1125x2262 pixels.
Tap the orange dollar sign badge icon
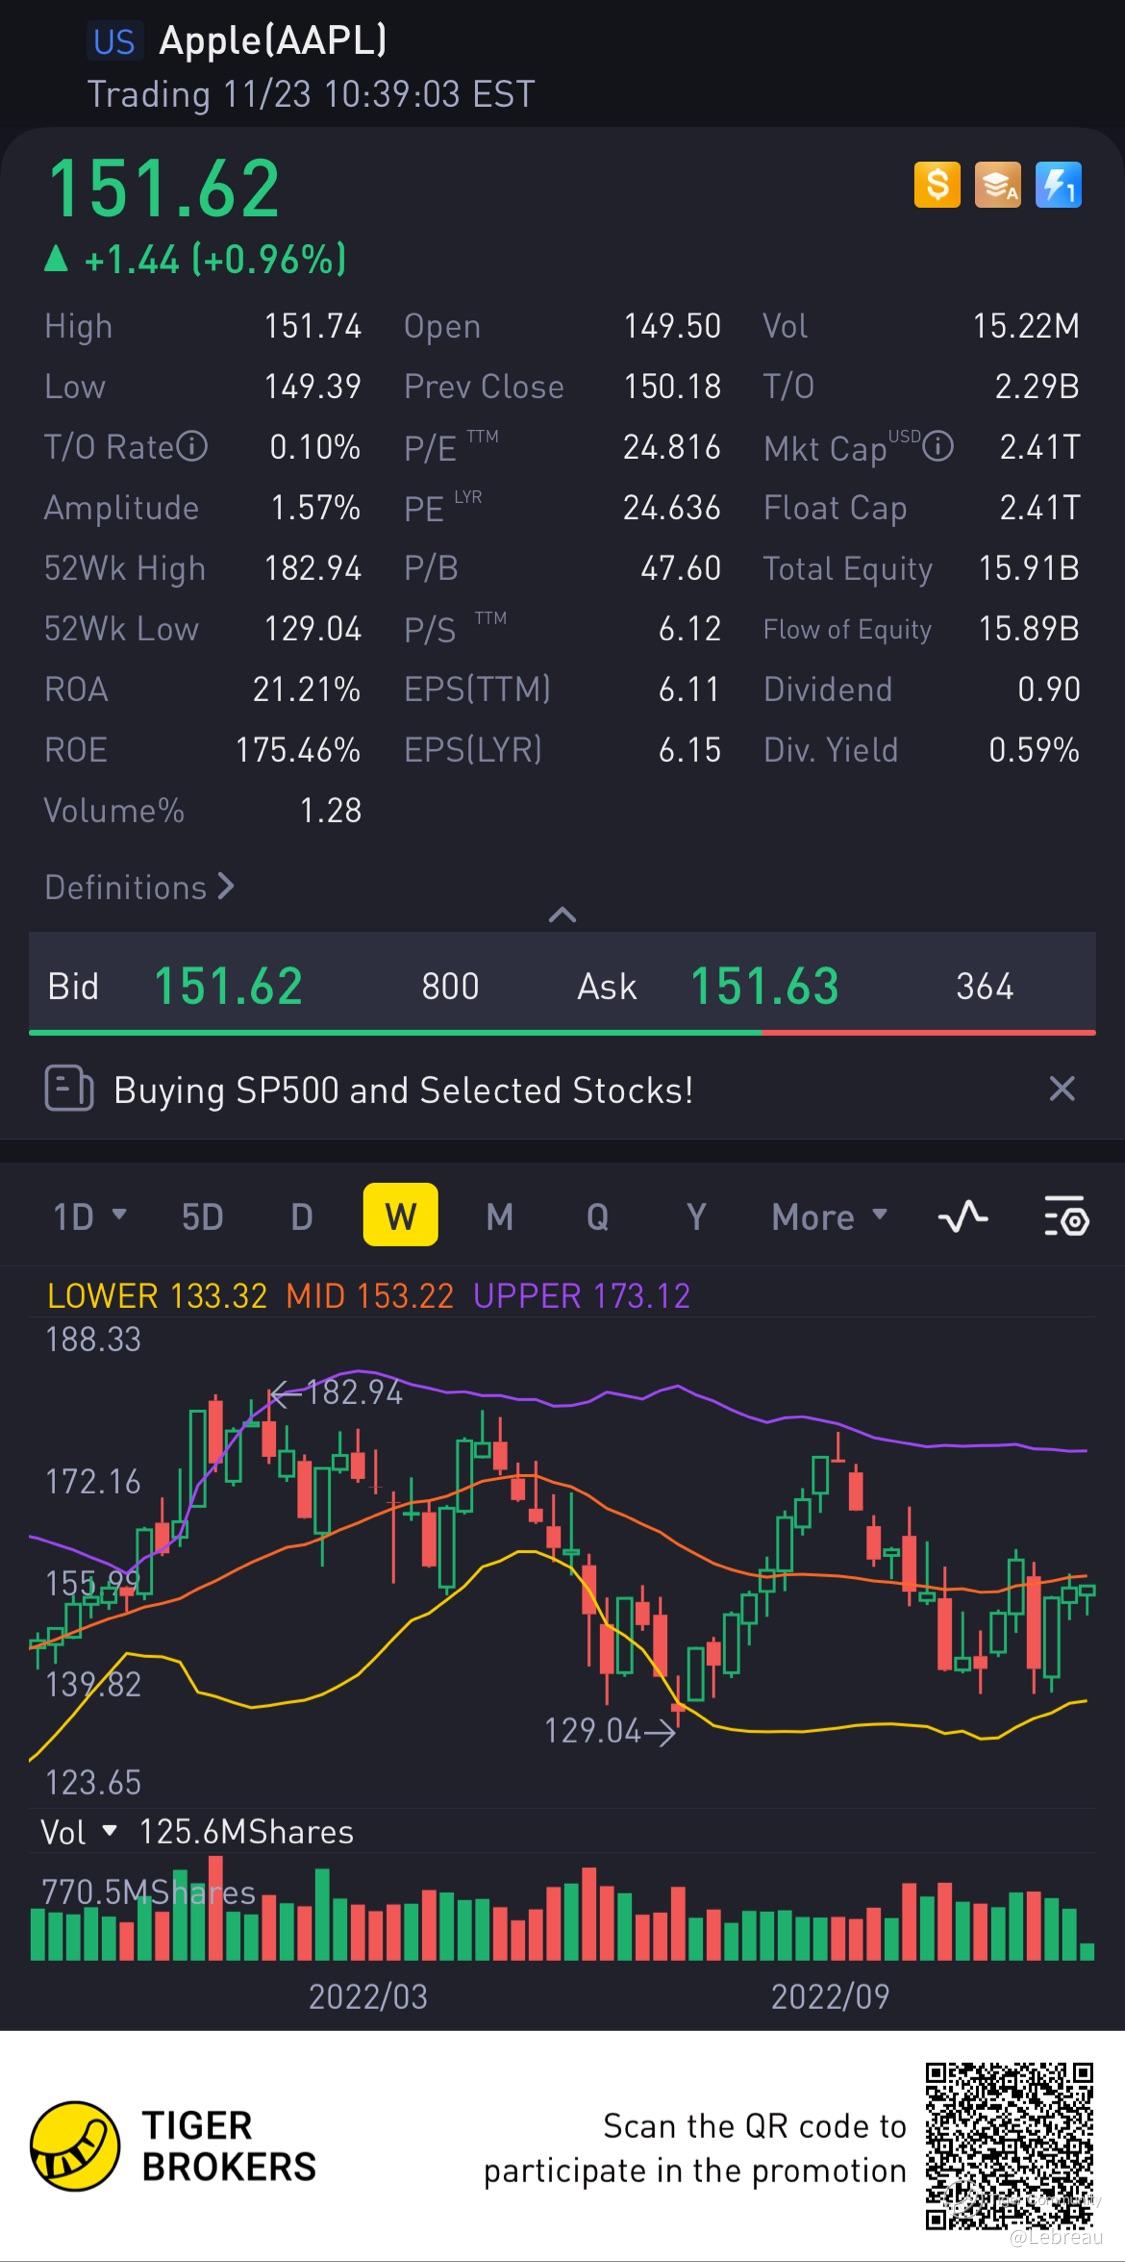click(x=937, y=185)
